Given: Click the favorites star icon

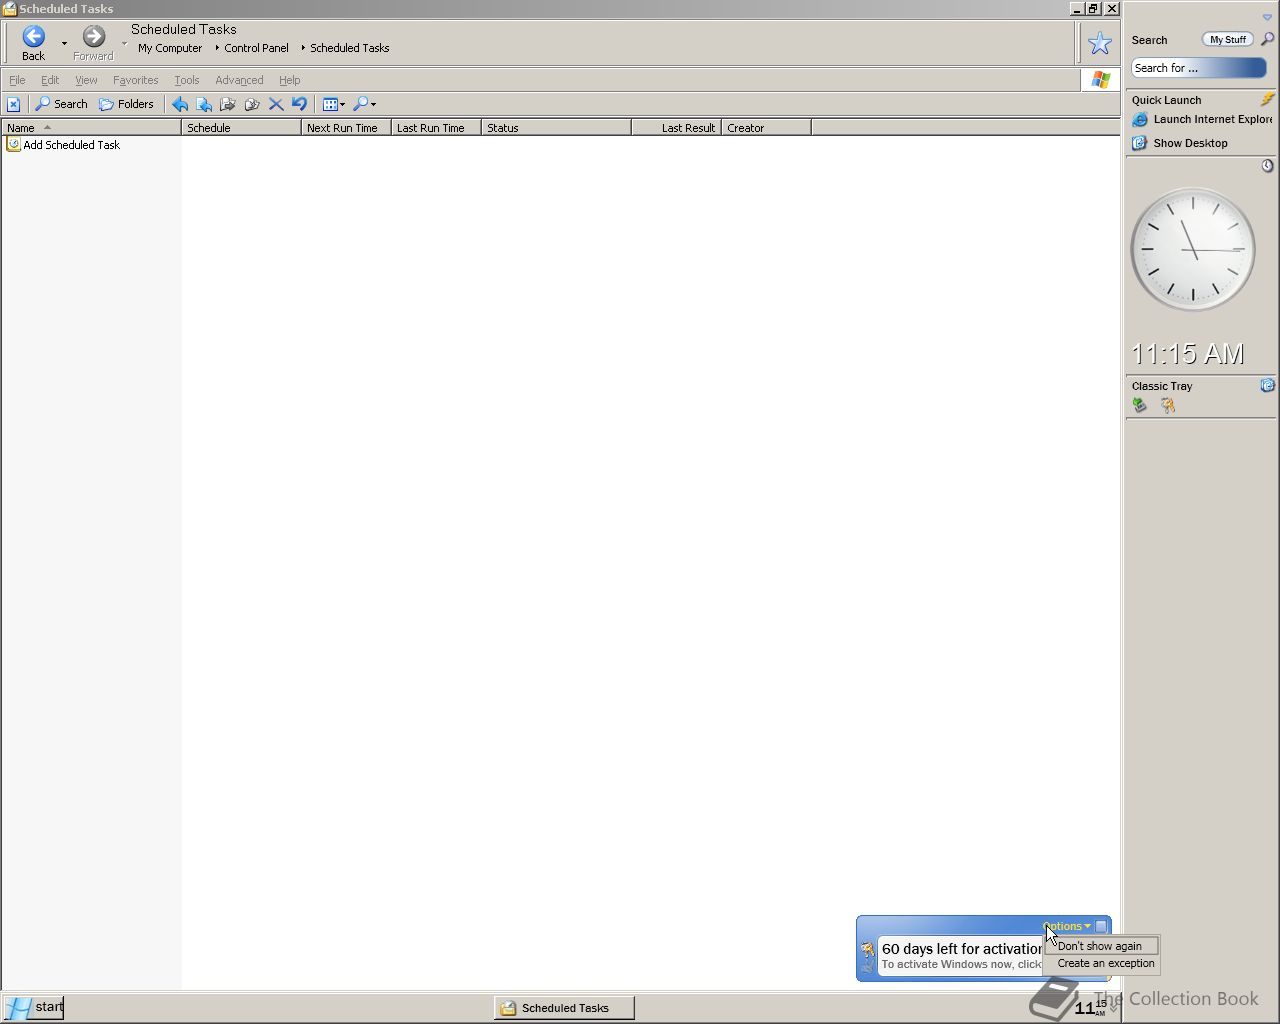Looking at the screenshot, I should [1100, 43].
